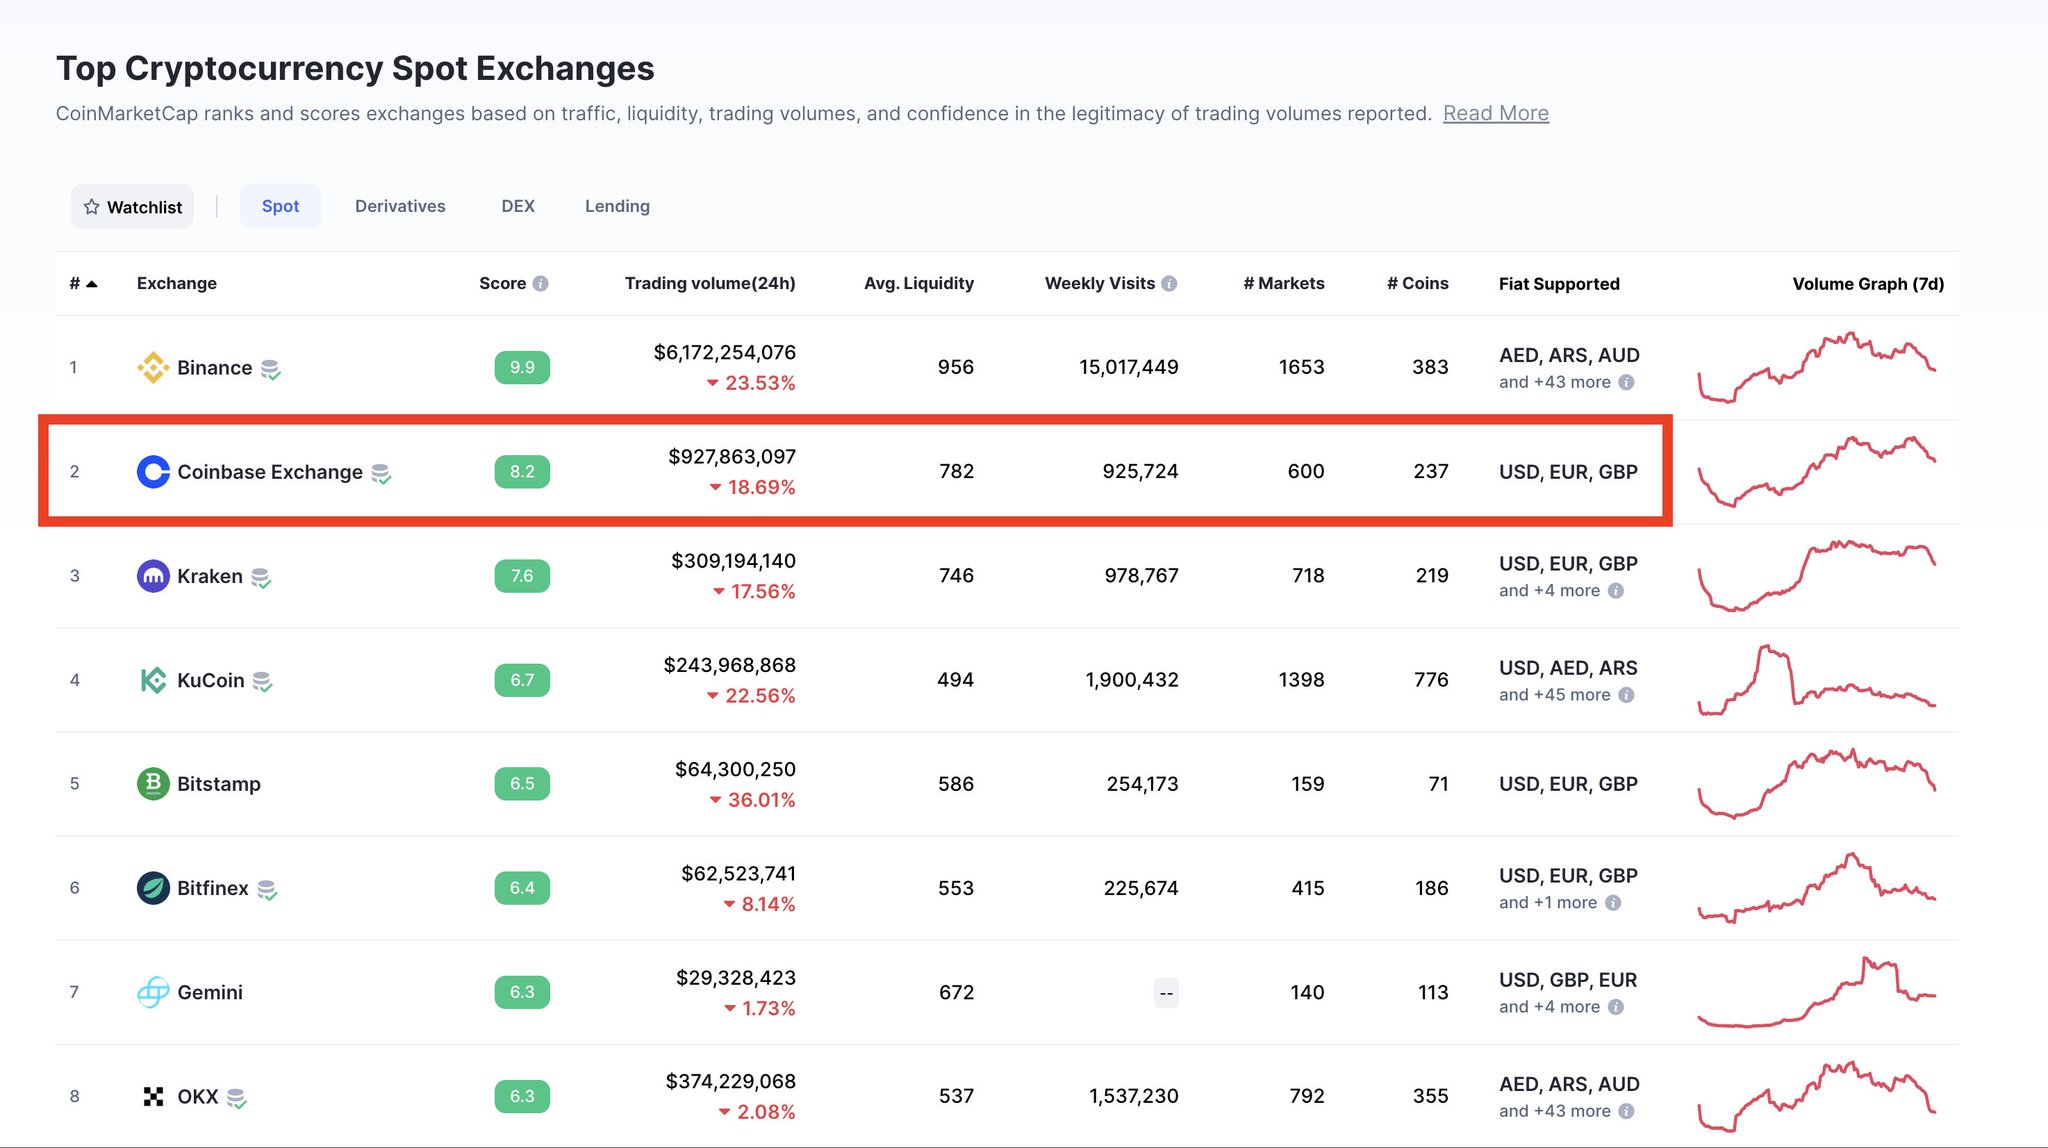Click Gemini's empty weekly visits '--' cell

(x=1166, y=992)
